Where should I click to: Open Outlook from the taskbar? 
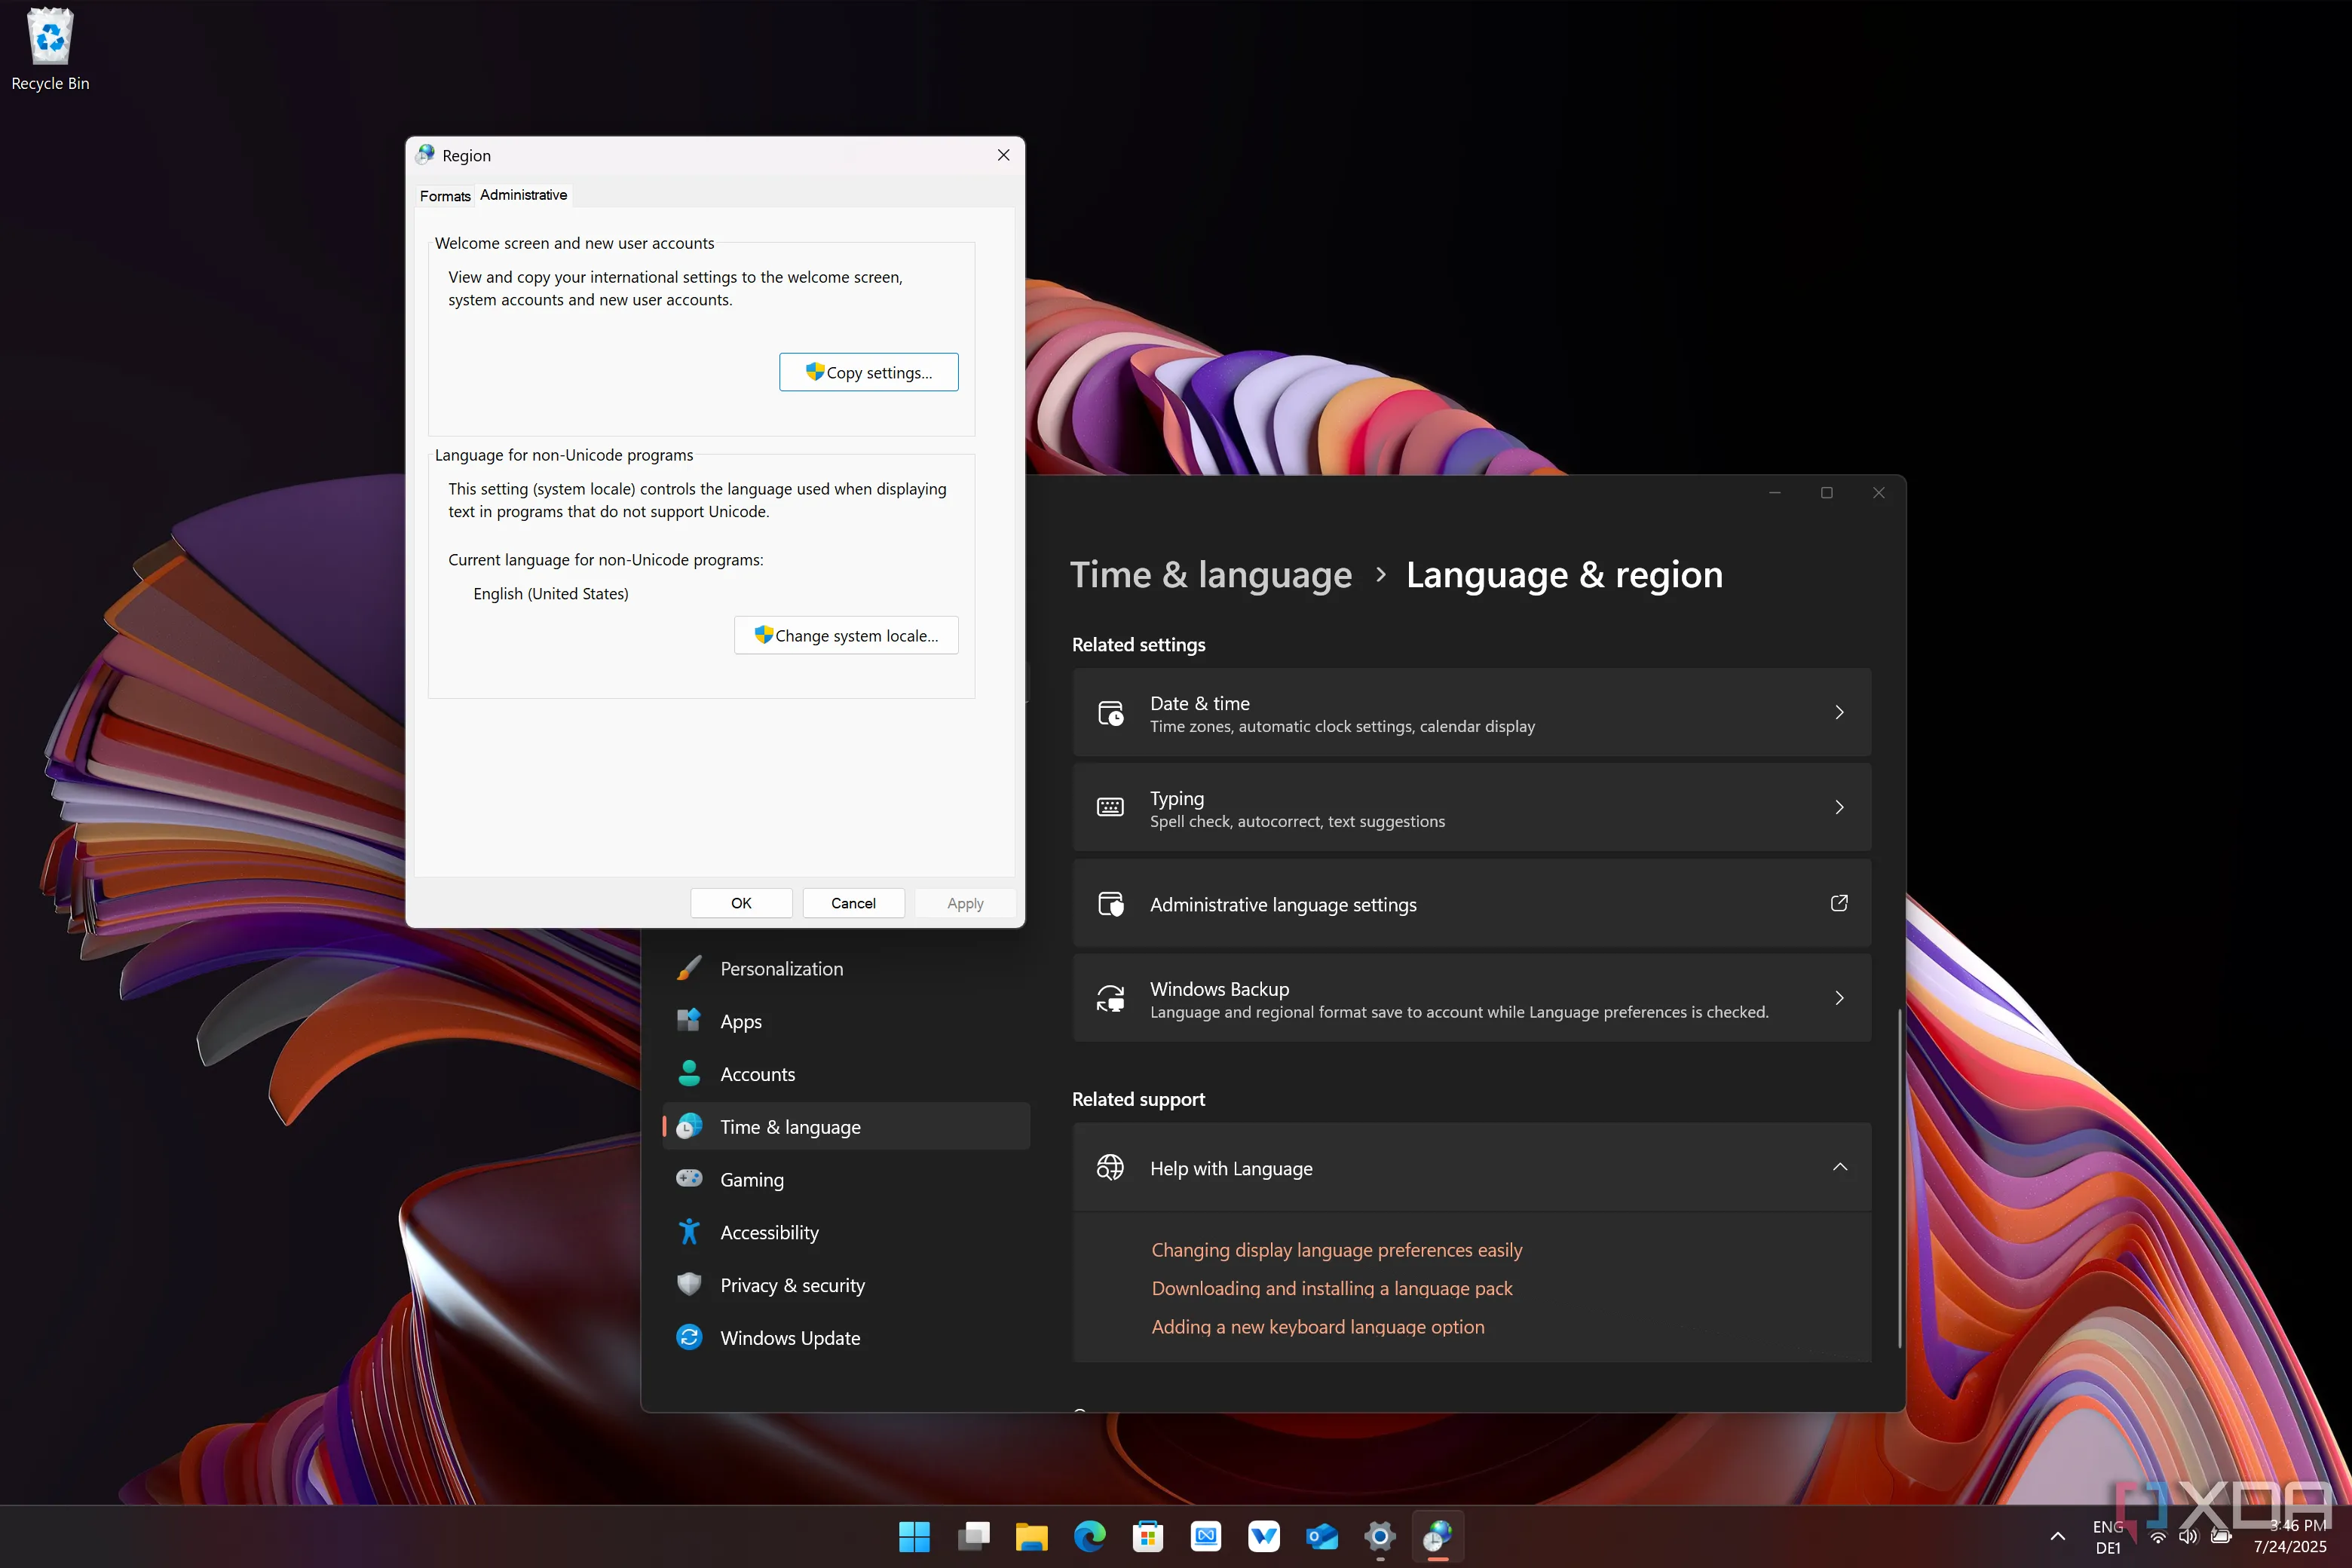1322,1537
